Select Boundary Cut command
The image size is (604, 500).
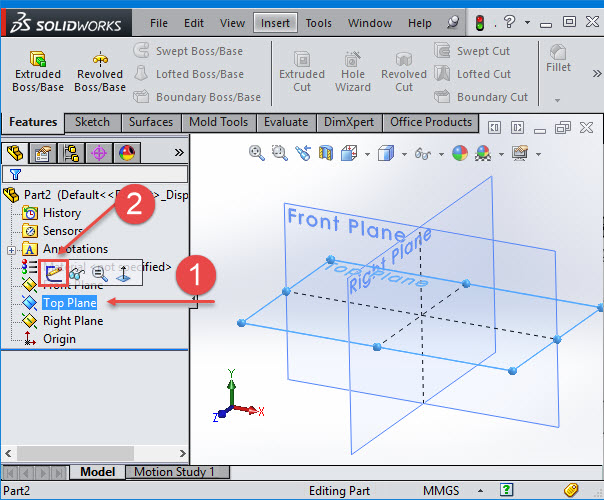[x=481, y=97]
